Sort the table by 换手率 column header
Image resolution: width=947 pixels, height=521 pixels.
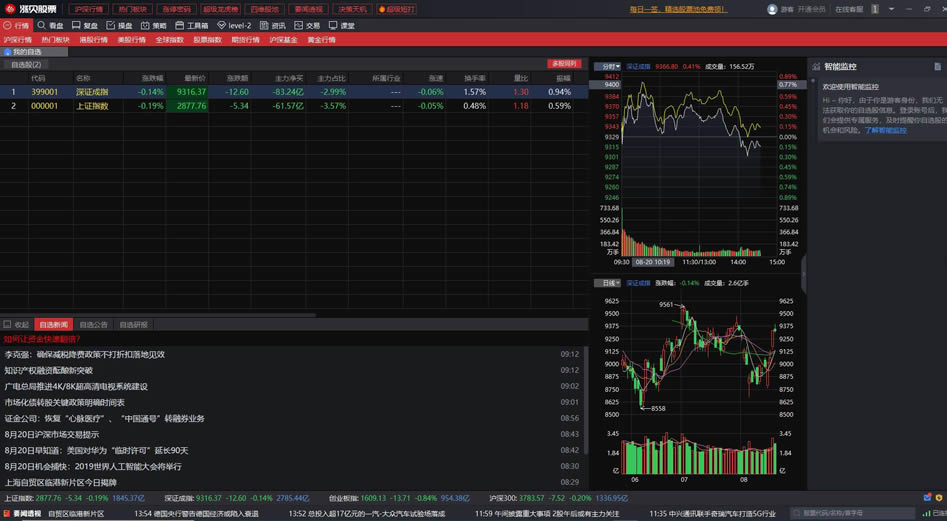pos(475,78)
